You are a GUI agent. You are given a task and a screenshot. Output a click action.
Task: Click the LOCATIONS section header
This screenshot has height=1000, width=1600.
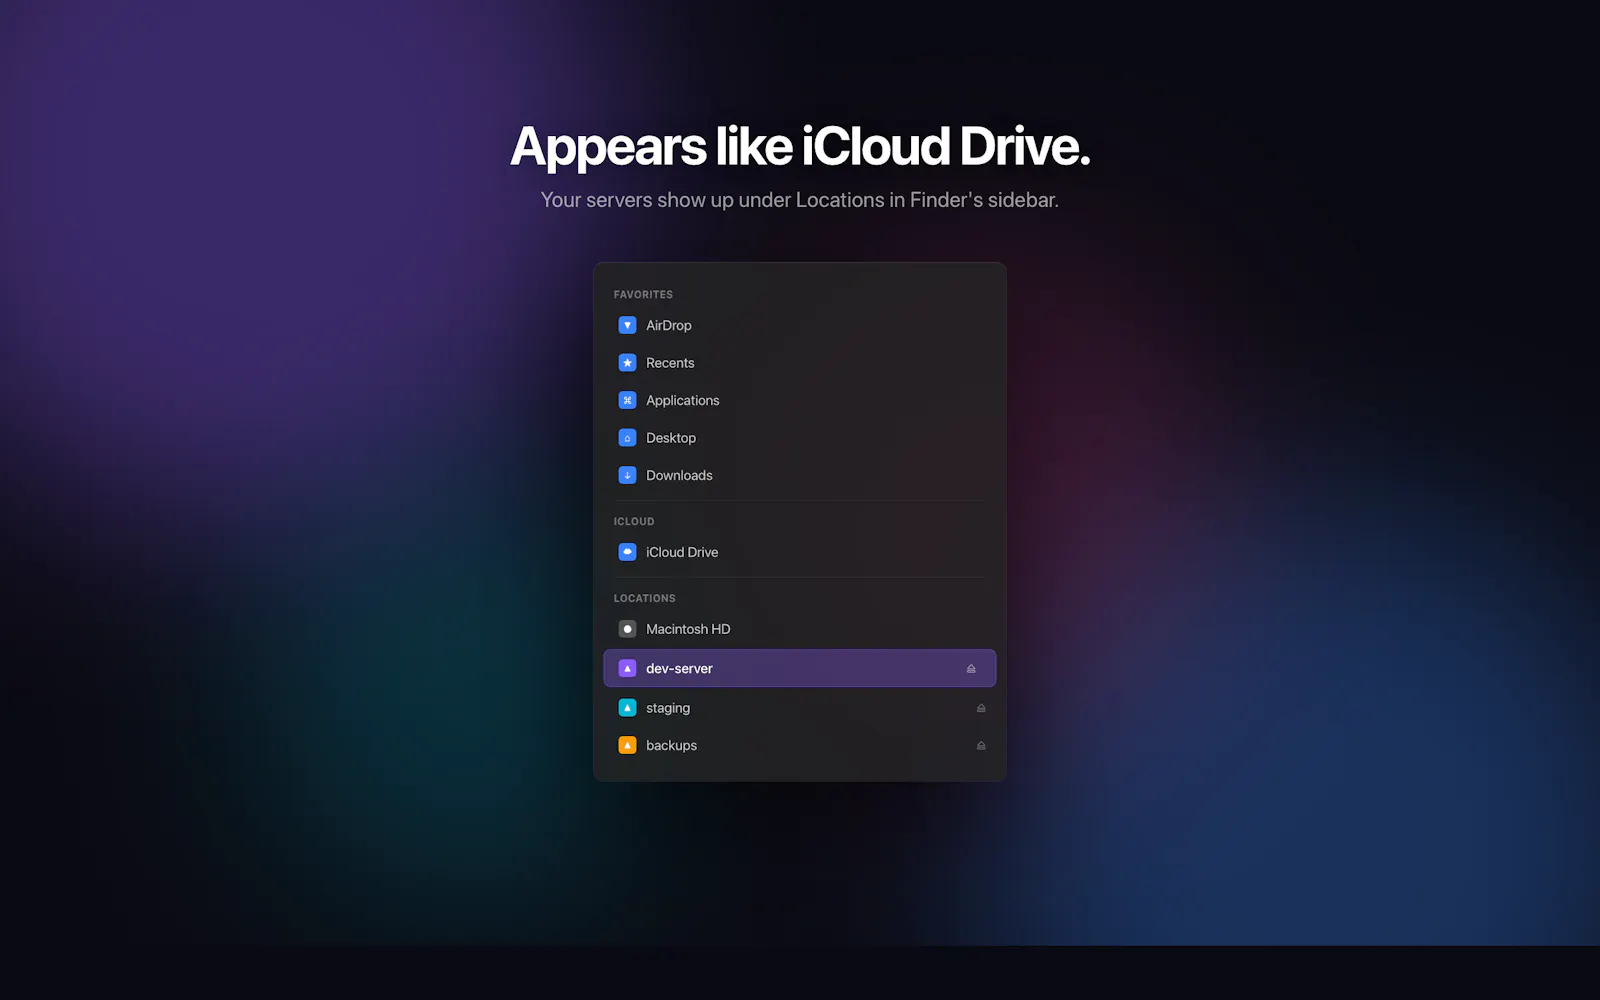point(644,598)
